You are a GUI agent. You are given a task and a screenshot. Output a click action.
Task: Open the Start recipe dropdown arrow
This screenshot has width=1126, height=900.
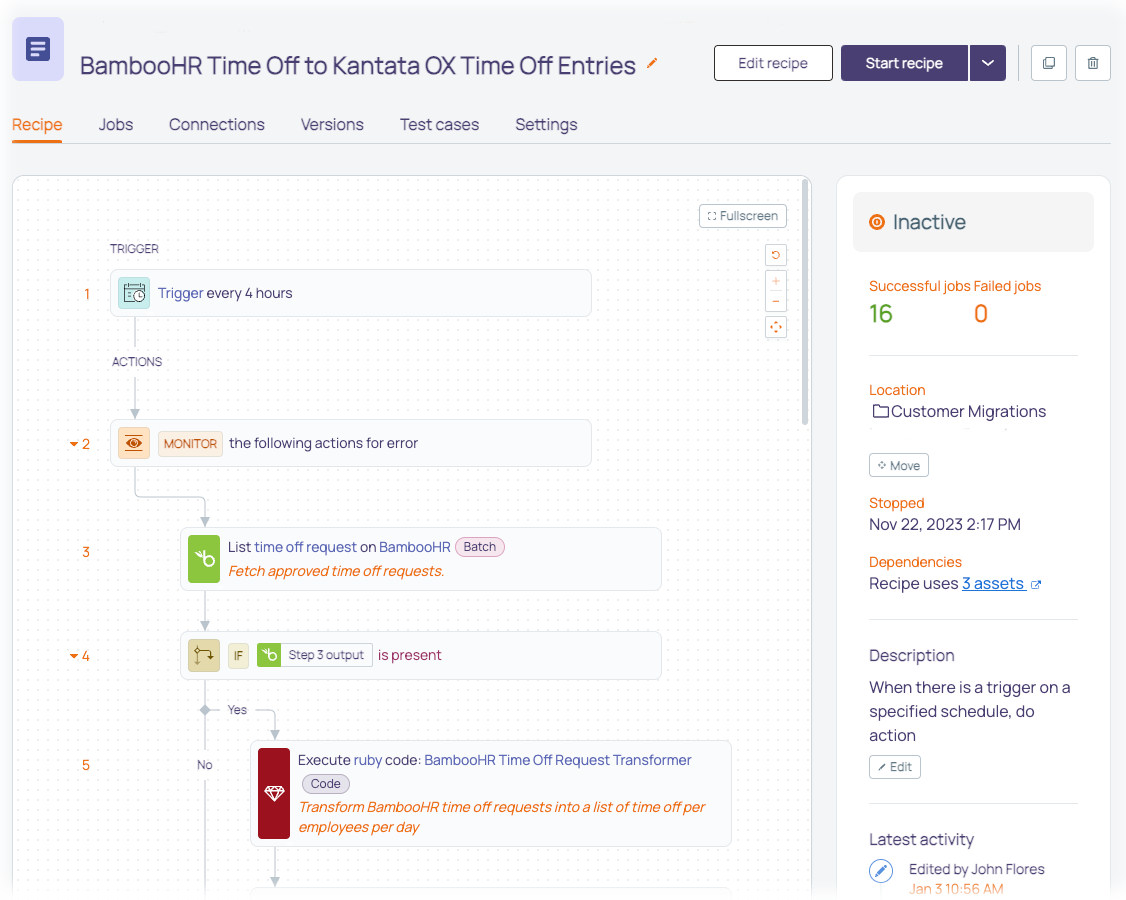pos(988,63)
